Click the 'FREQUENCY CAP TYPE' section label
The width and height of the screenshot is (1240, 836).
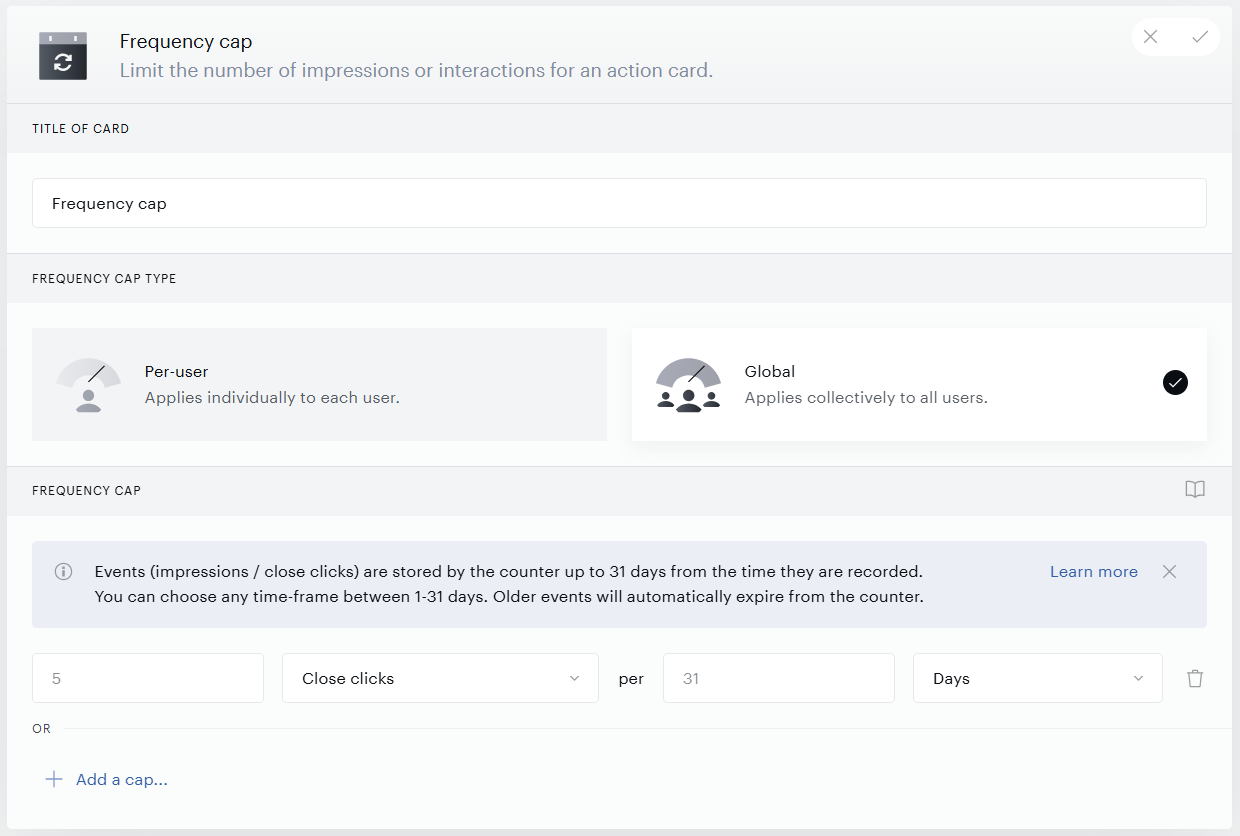[x=104, y=279]
